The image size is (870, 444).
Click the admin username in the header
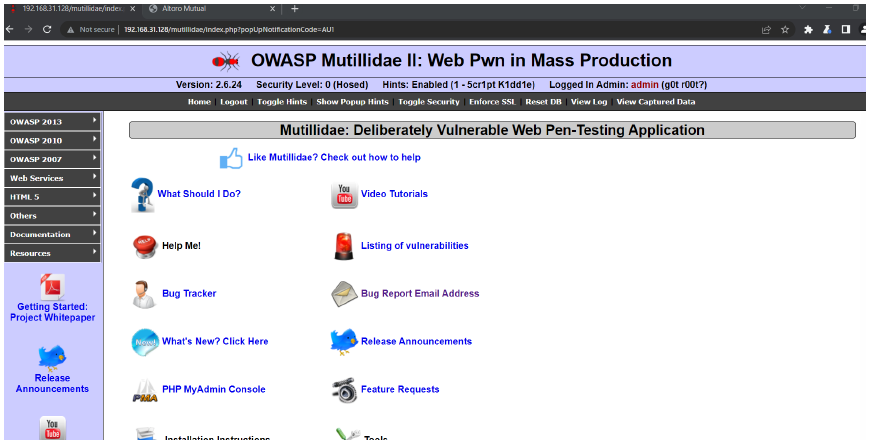645,85
